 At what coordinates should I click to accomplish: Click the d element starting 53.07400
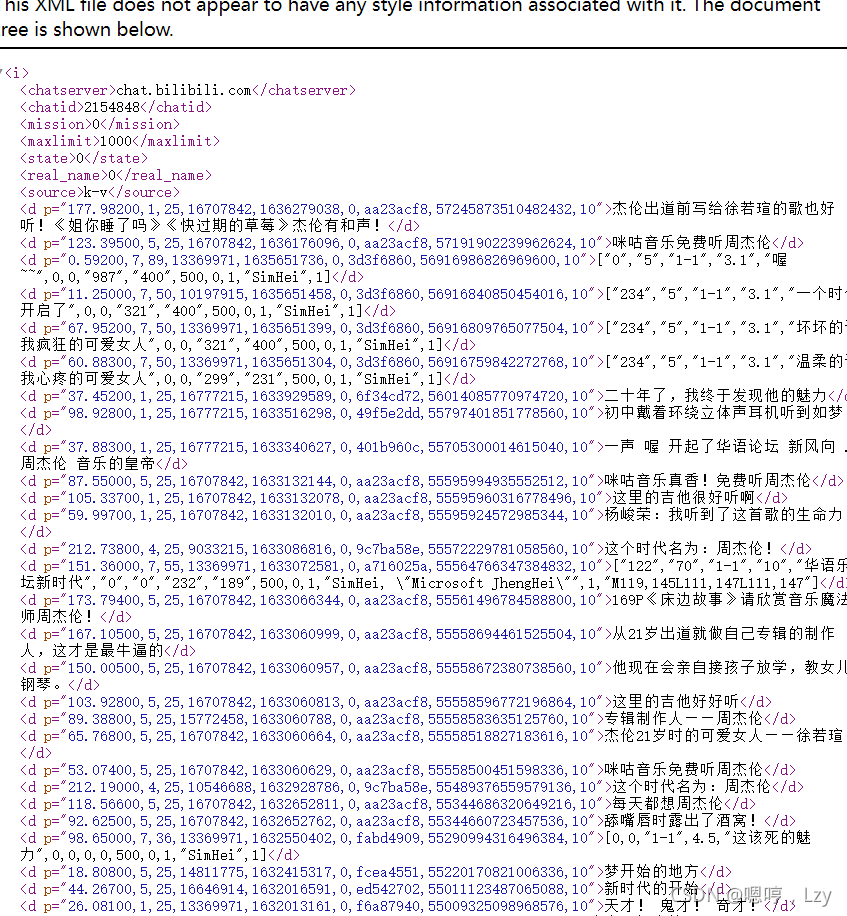tap(408, 770)
